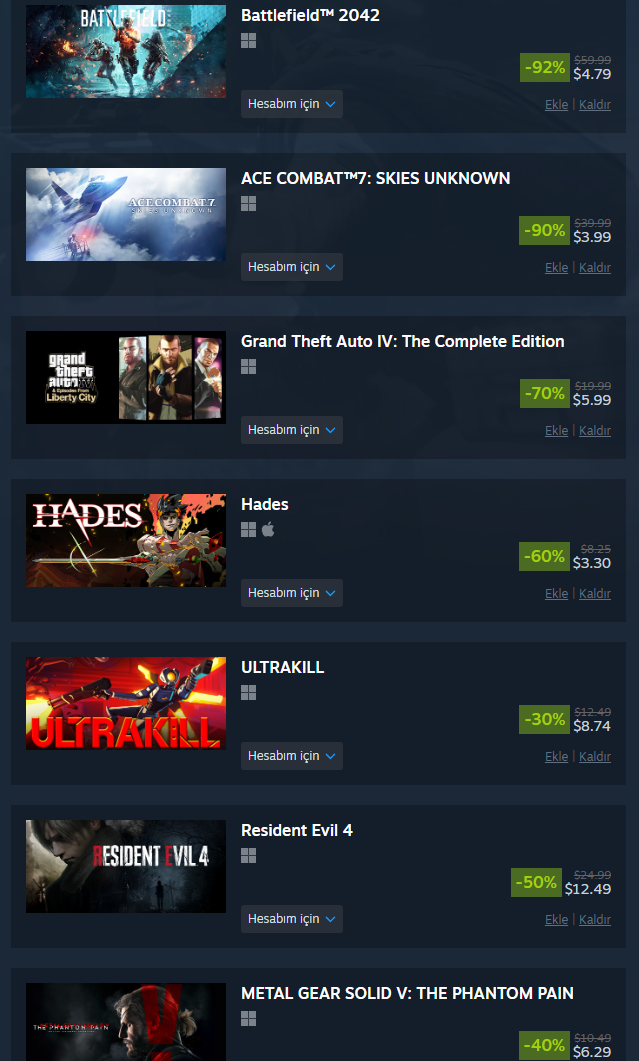Click the Windows icon under Resident Evil 4
The image size is (639, 1061).
[x=248, y=856]
